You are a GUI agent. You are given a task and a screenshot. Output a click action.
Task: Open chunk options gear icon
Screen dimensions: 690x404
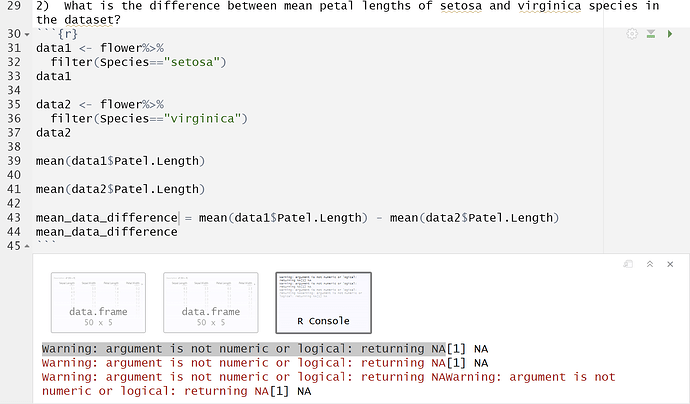632,34
